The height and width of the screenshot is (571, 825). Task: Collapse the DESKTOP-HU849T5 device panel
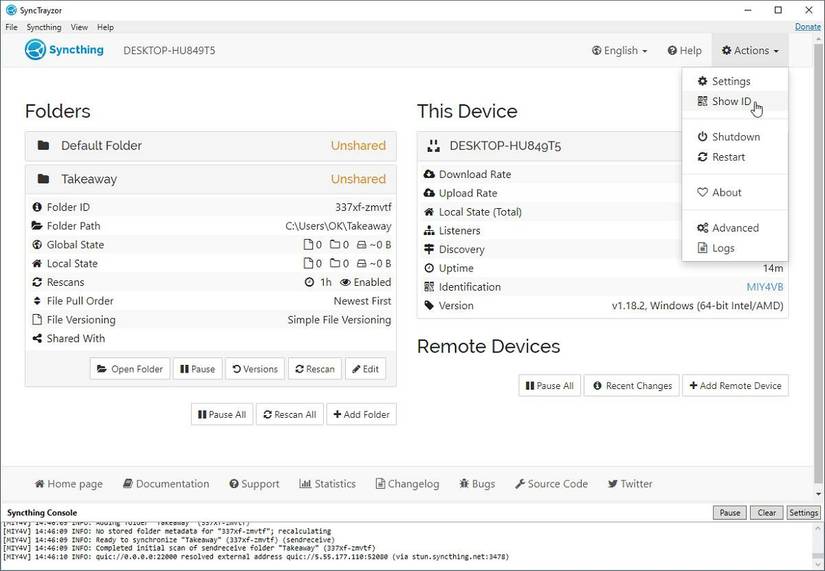click(550, 146)
